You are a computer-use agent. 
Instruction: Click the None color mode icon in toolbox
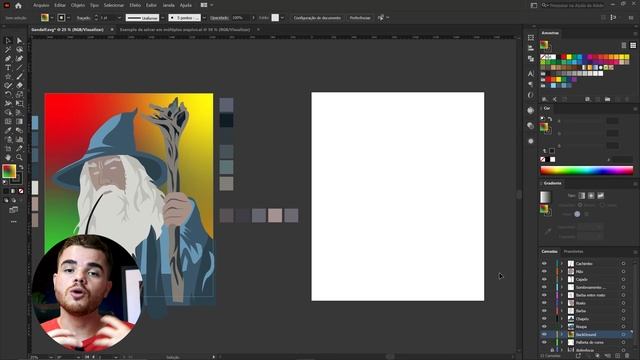click(21, 191)
